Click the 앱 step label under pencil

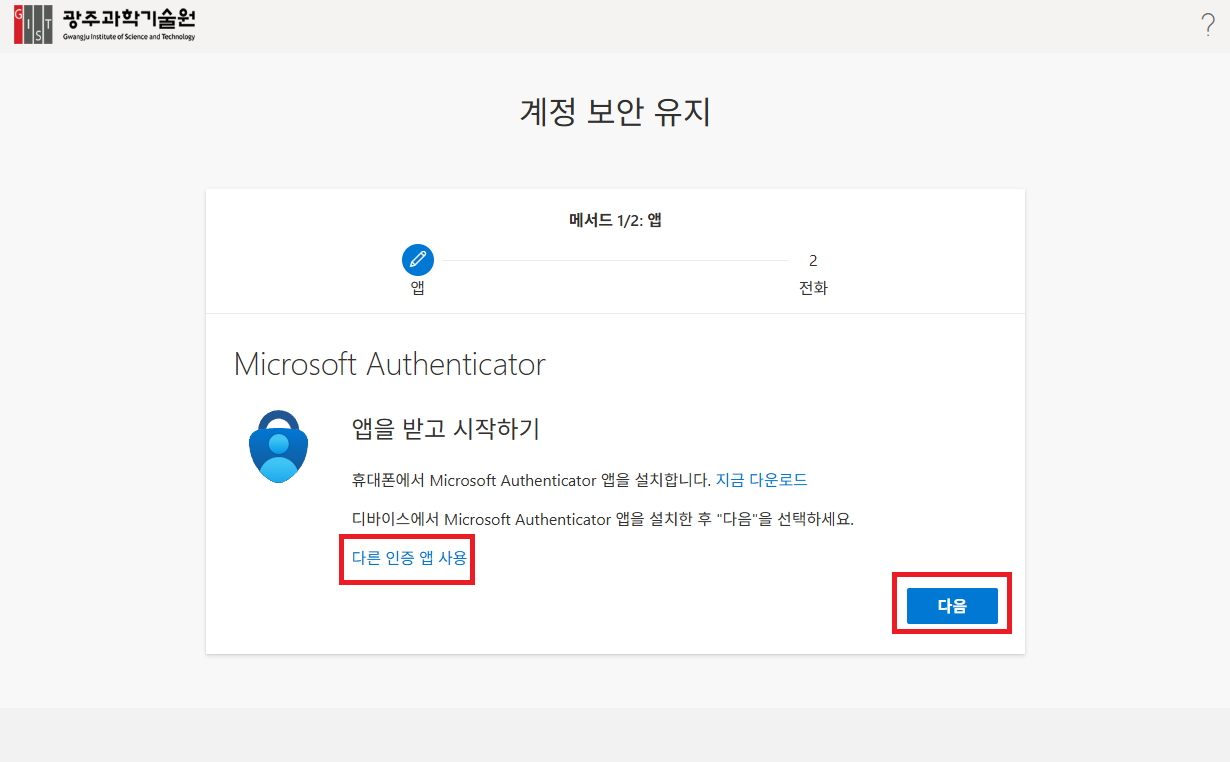(418, 288)
